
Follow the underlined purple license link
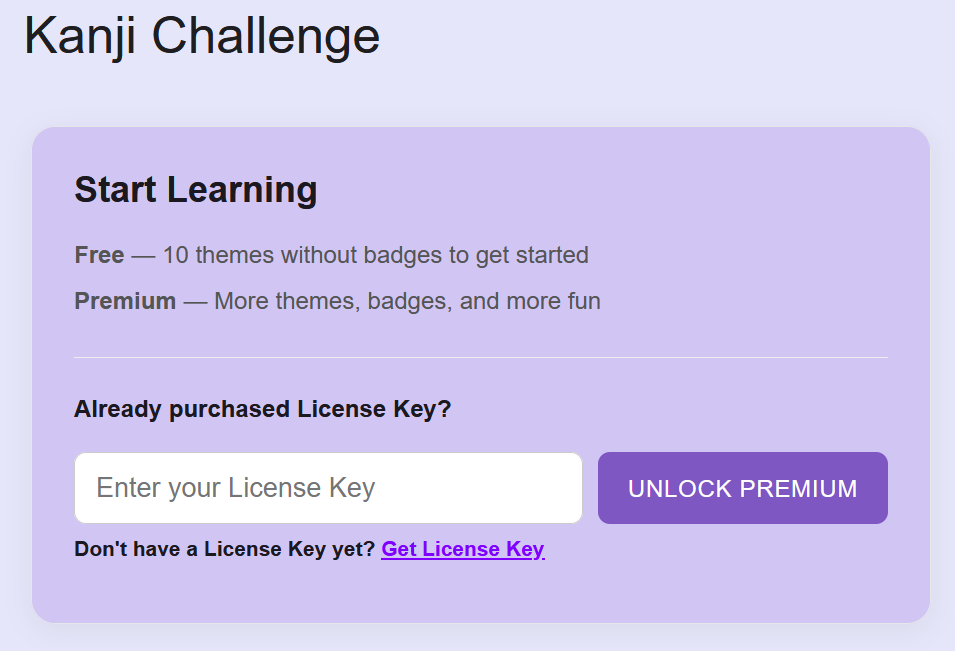point(463,549)
